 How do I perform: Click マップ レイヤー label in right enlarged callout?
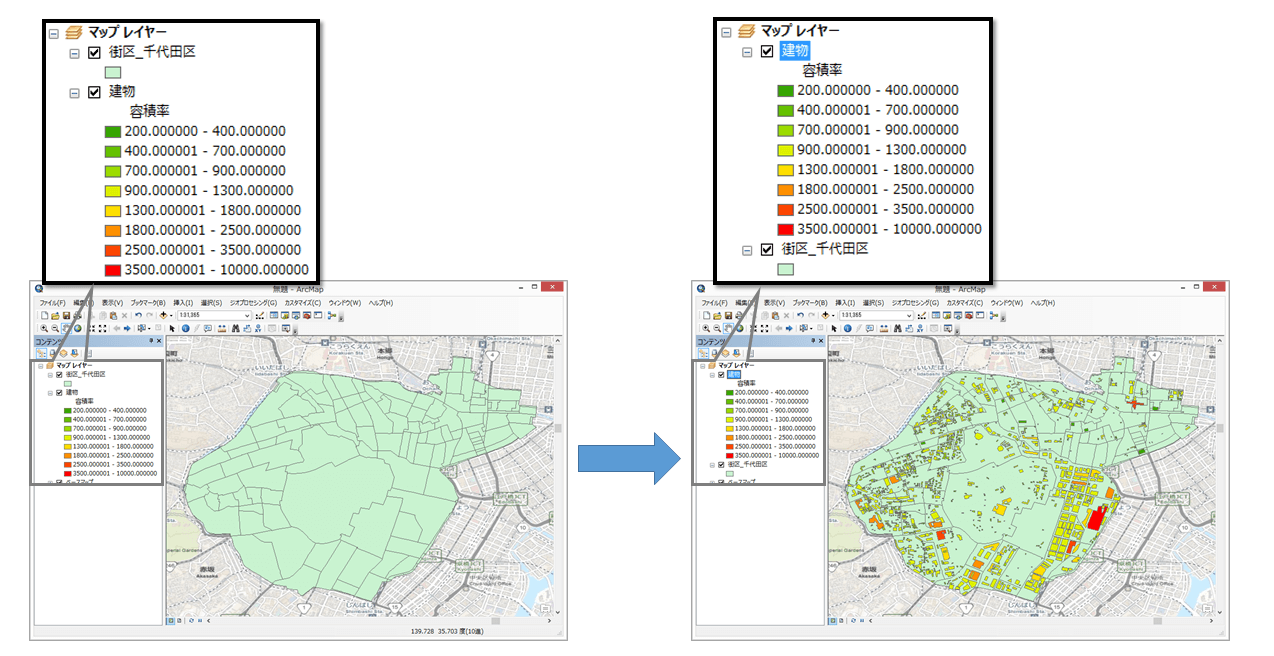(799, 31)
